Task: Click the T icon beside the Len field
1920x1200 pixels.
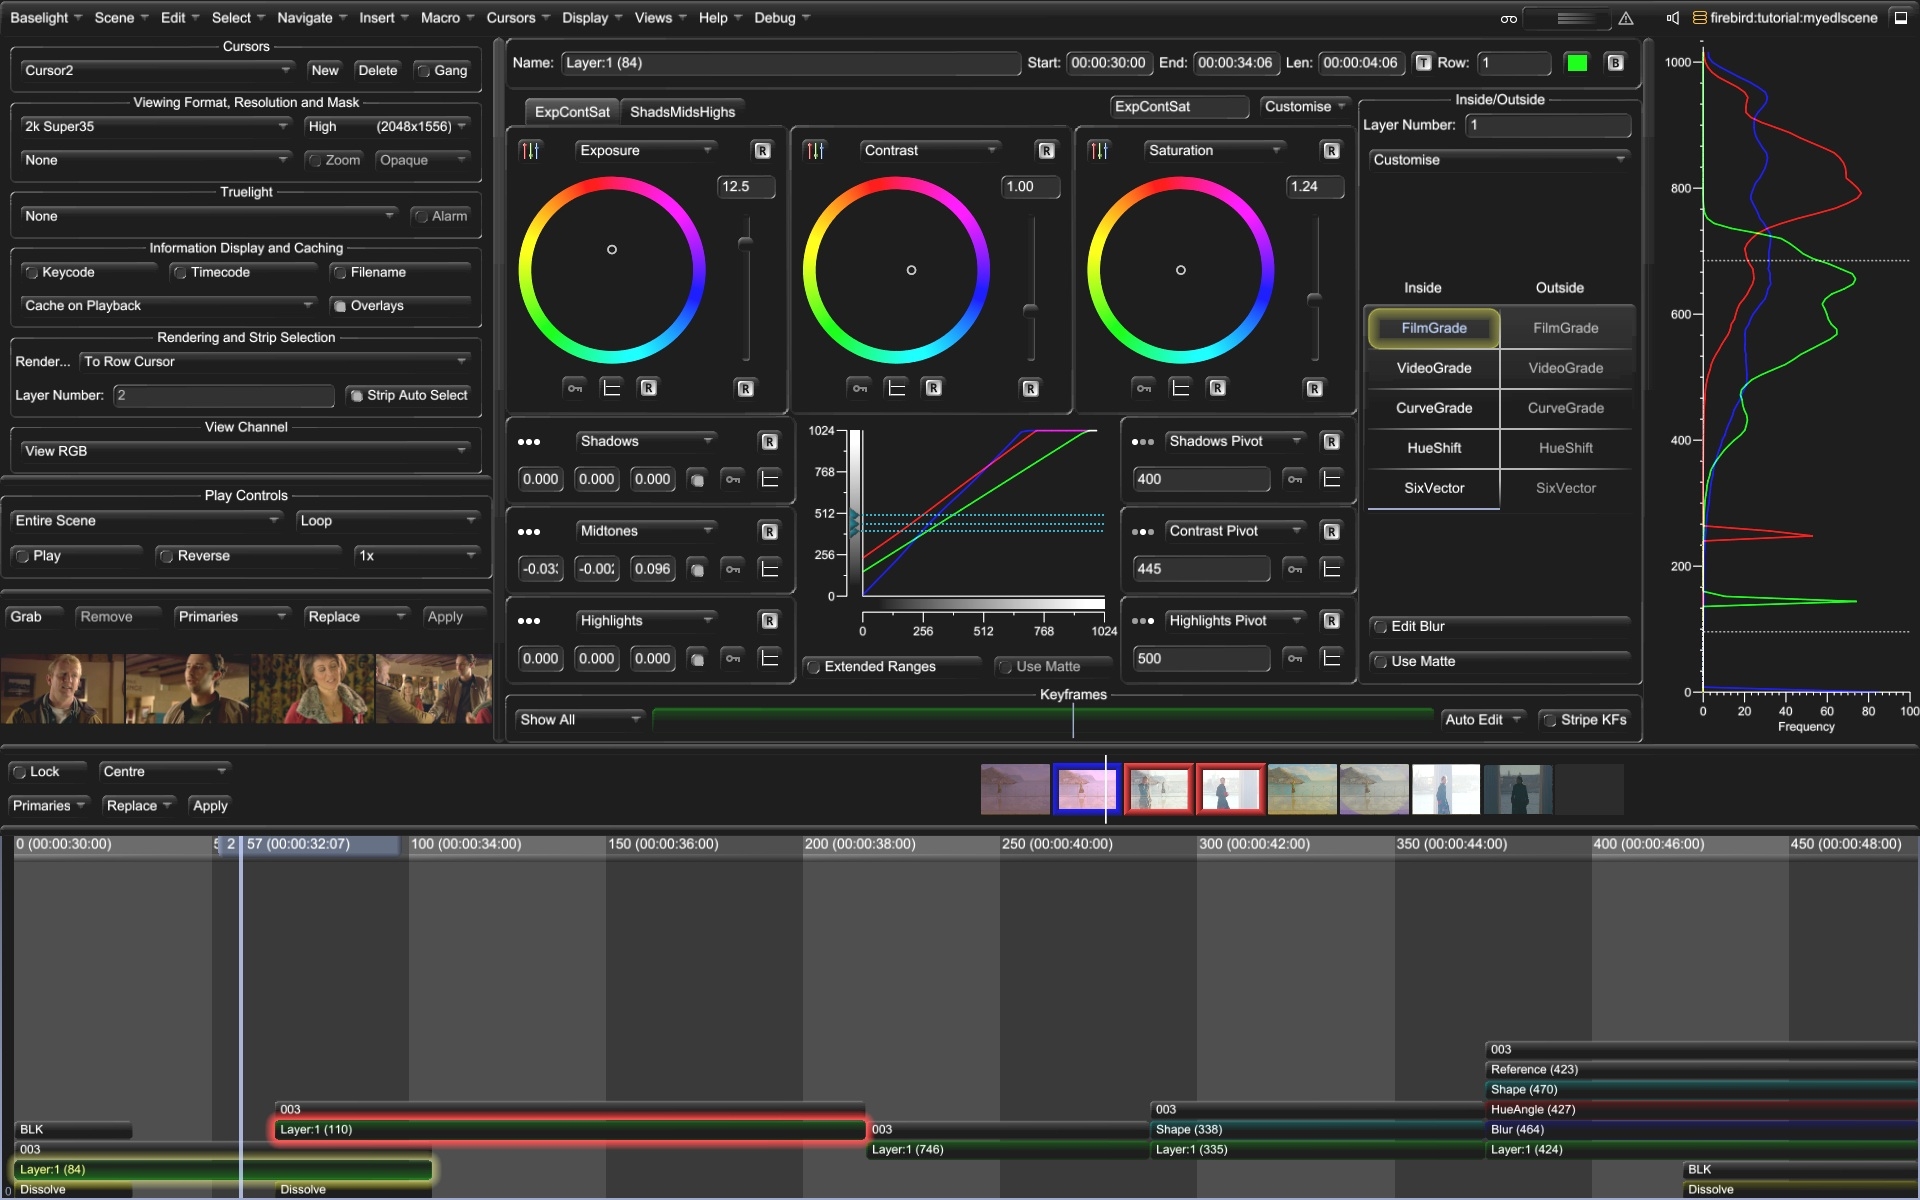Action: (1422, 63)
